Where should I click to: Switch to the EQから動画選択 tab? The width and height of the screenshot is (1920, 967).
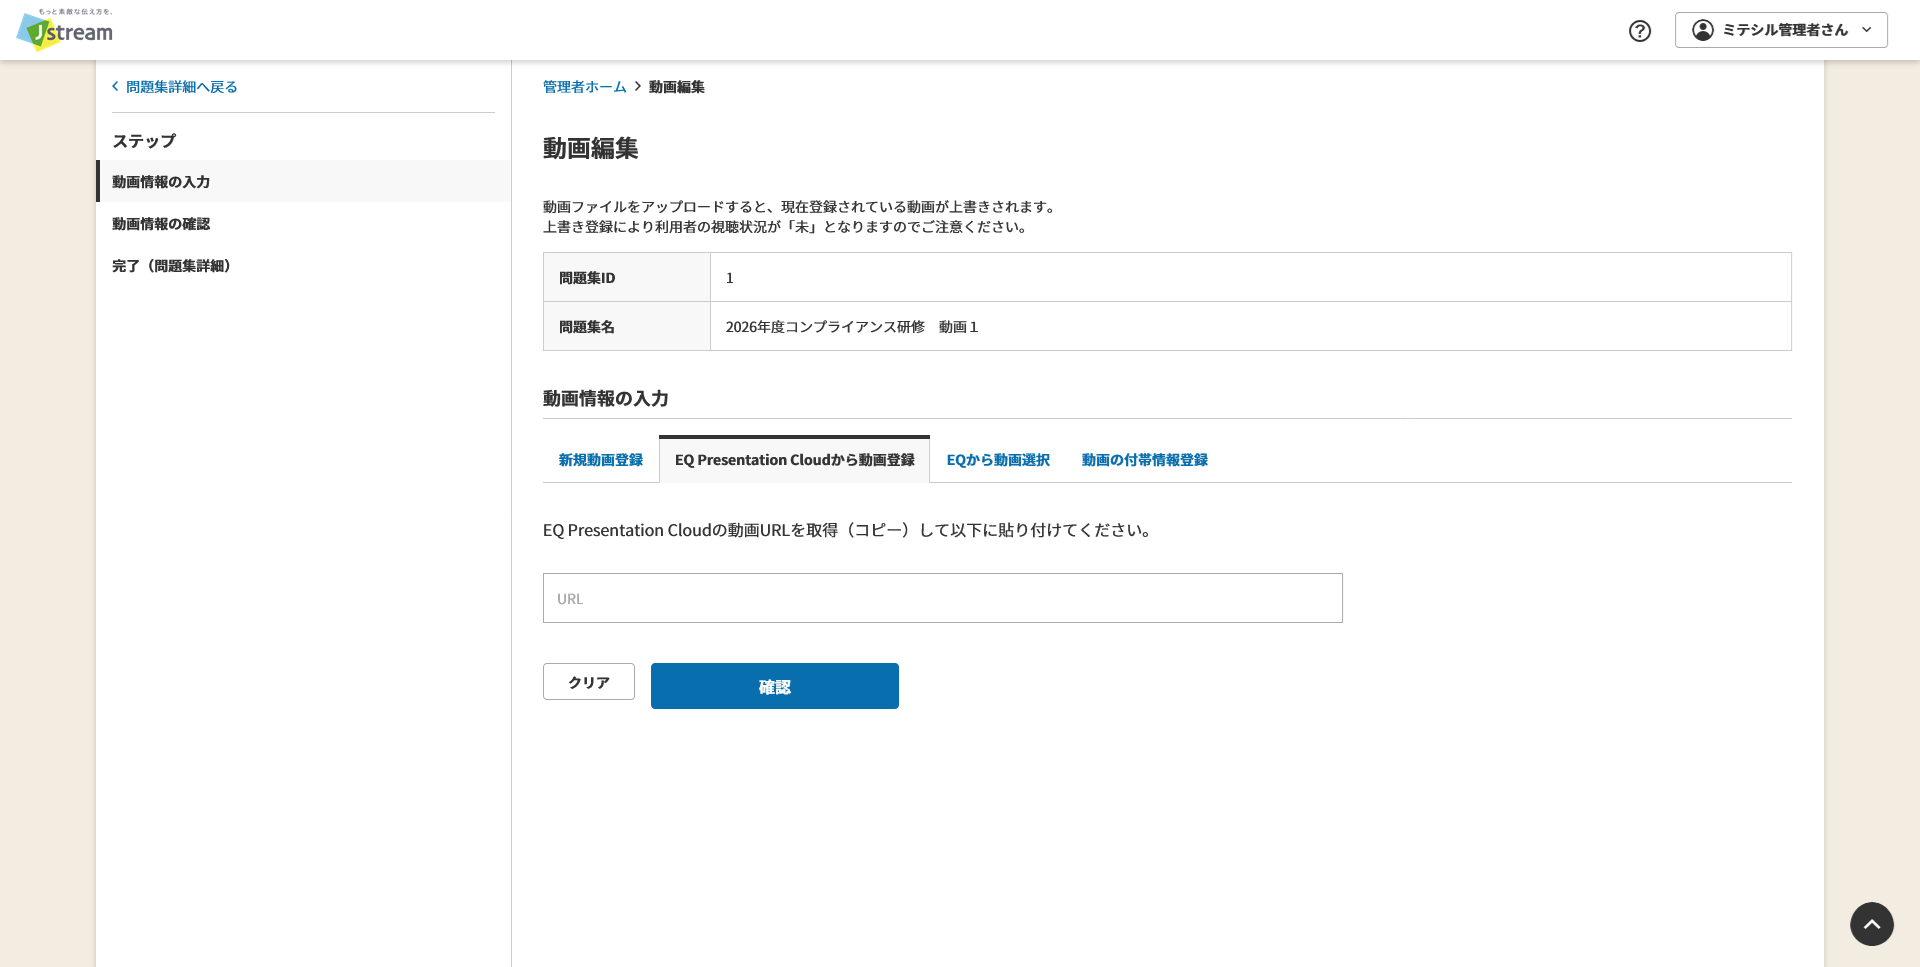tap(998, 460)
